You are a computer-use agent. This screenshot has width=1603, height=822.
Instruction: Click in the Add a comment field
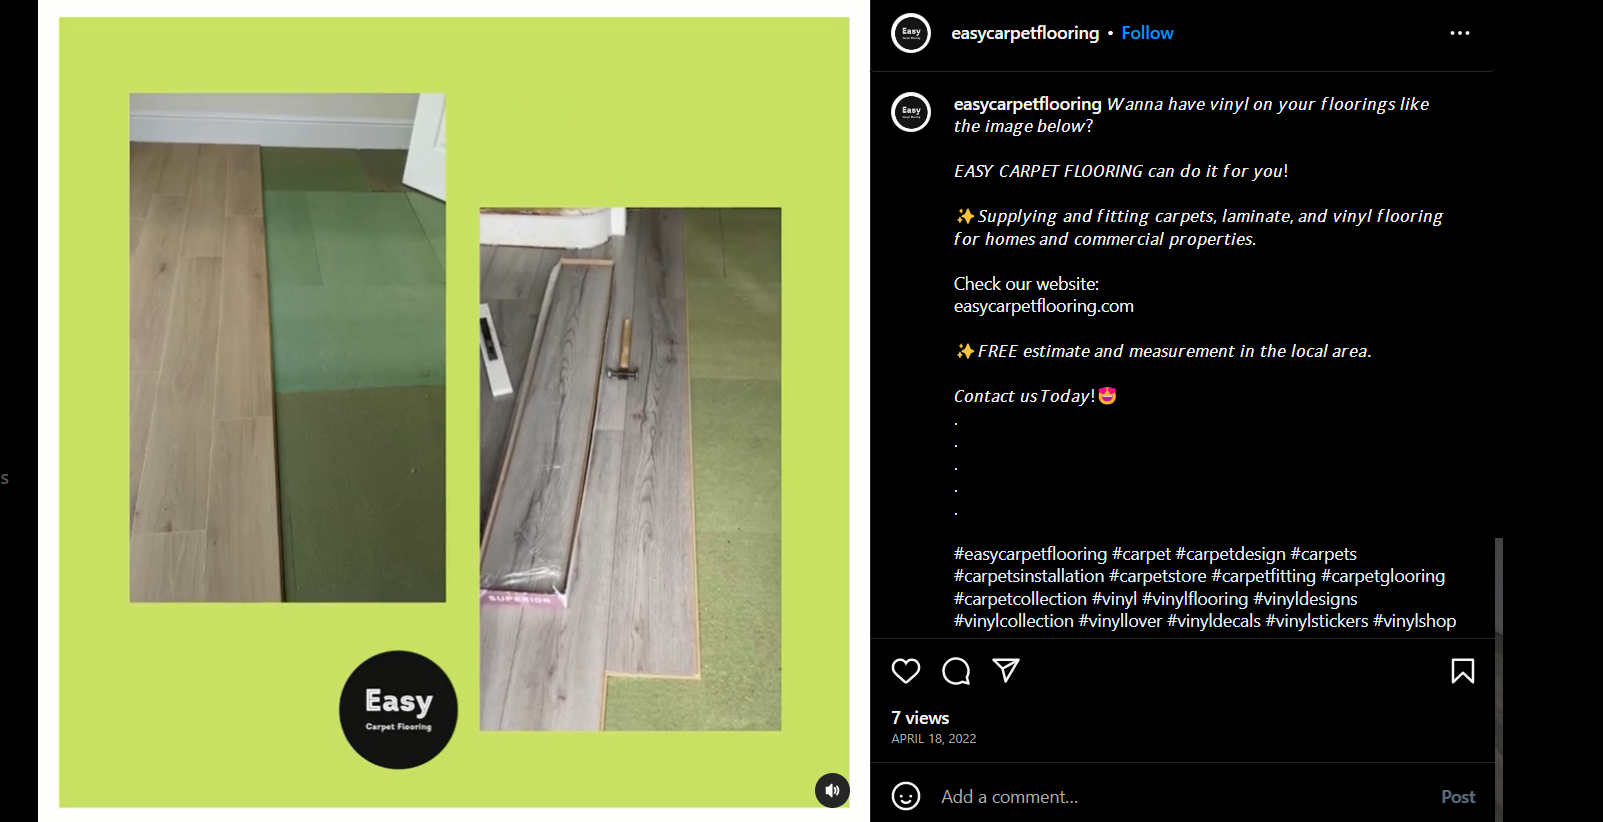click(1180, 797)
